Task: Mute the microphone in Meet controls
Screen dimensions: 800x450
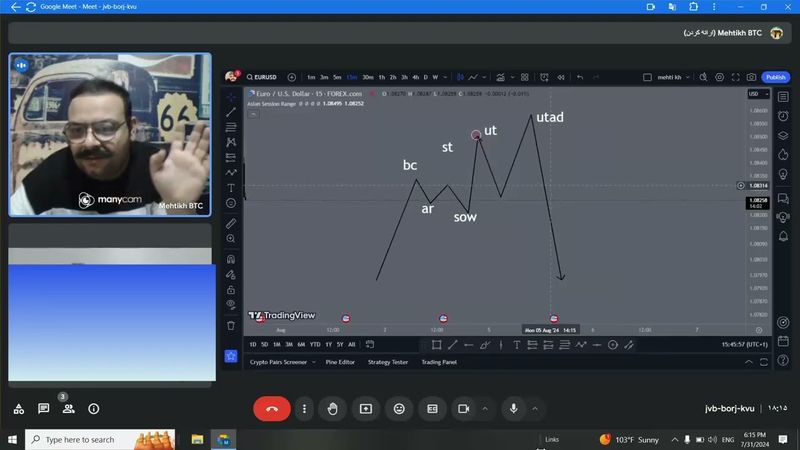Action: tap(513, 408)
